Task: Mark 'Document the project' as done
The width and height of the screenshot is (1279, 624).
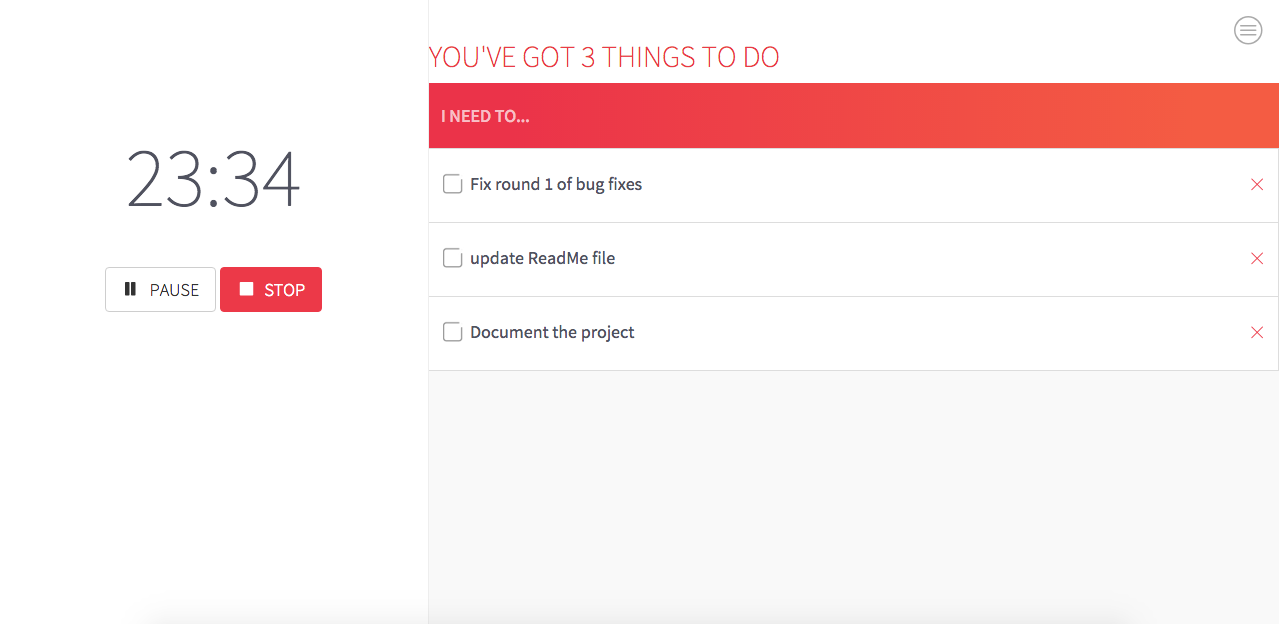Action: coord(452,332)
